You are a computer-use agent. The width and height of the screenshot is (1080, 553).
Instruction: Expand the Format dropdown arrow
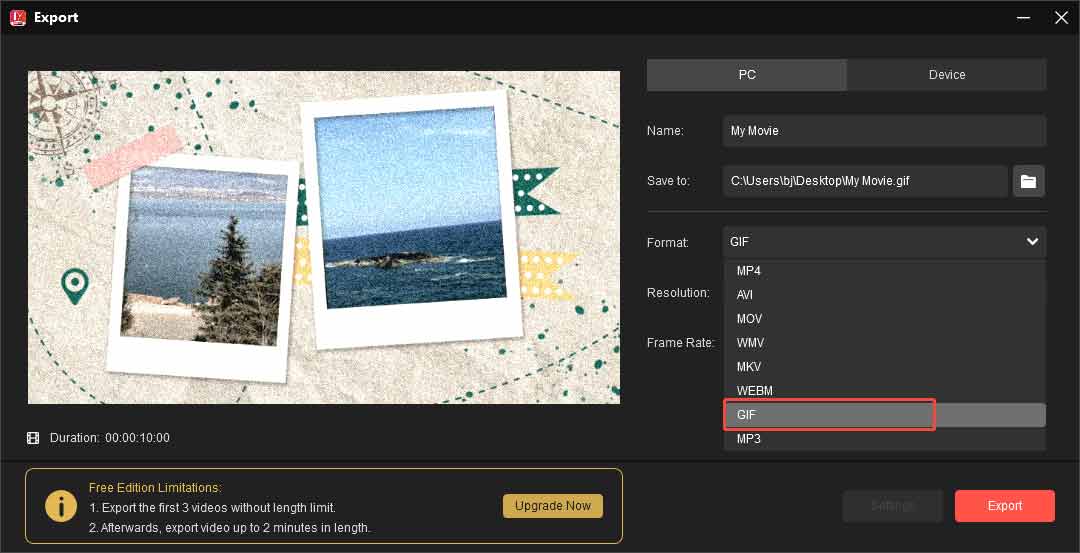(1032, 242)
